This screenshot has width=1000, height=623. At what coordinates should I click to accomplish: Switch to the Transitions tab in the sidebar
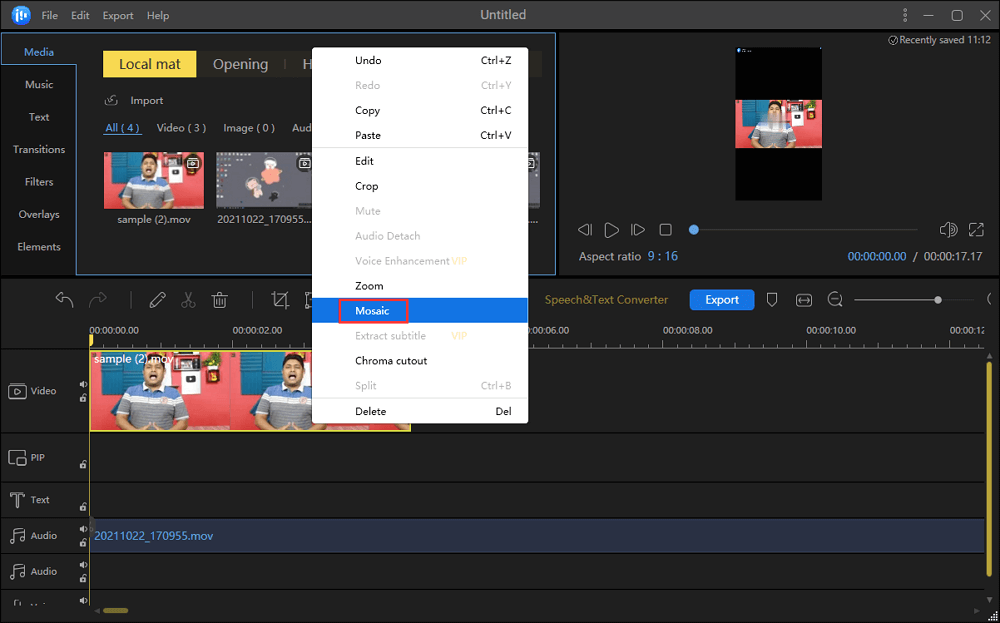[39, 150]
